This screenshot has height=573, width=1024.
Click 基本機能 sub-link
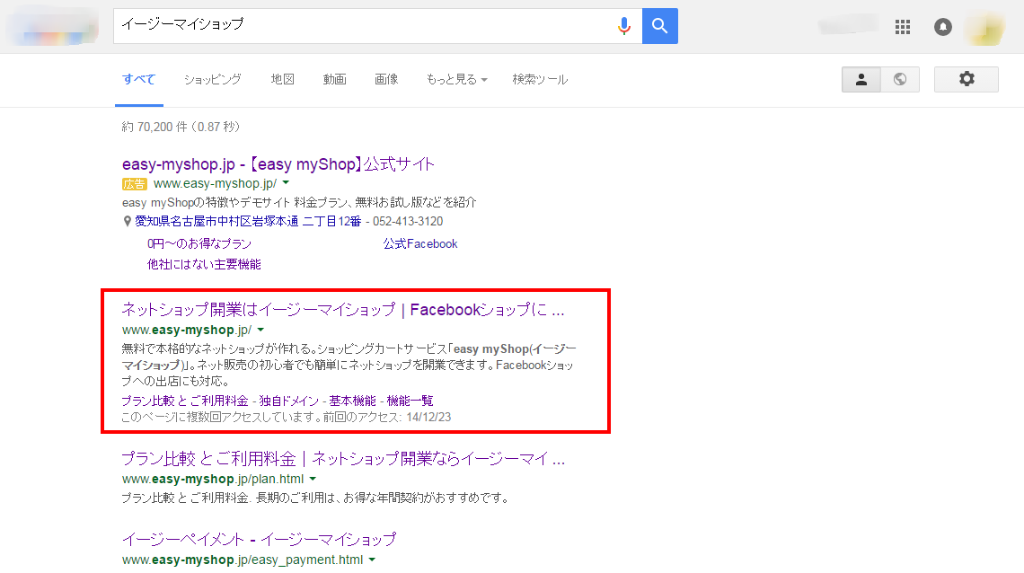[353, 401]
